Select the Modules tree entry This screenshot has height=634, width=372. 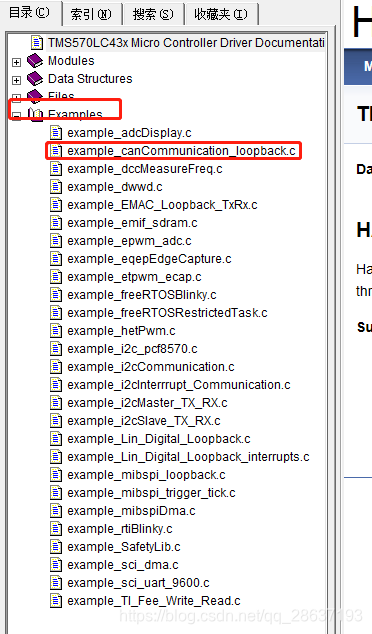pos(71,61)
